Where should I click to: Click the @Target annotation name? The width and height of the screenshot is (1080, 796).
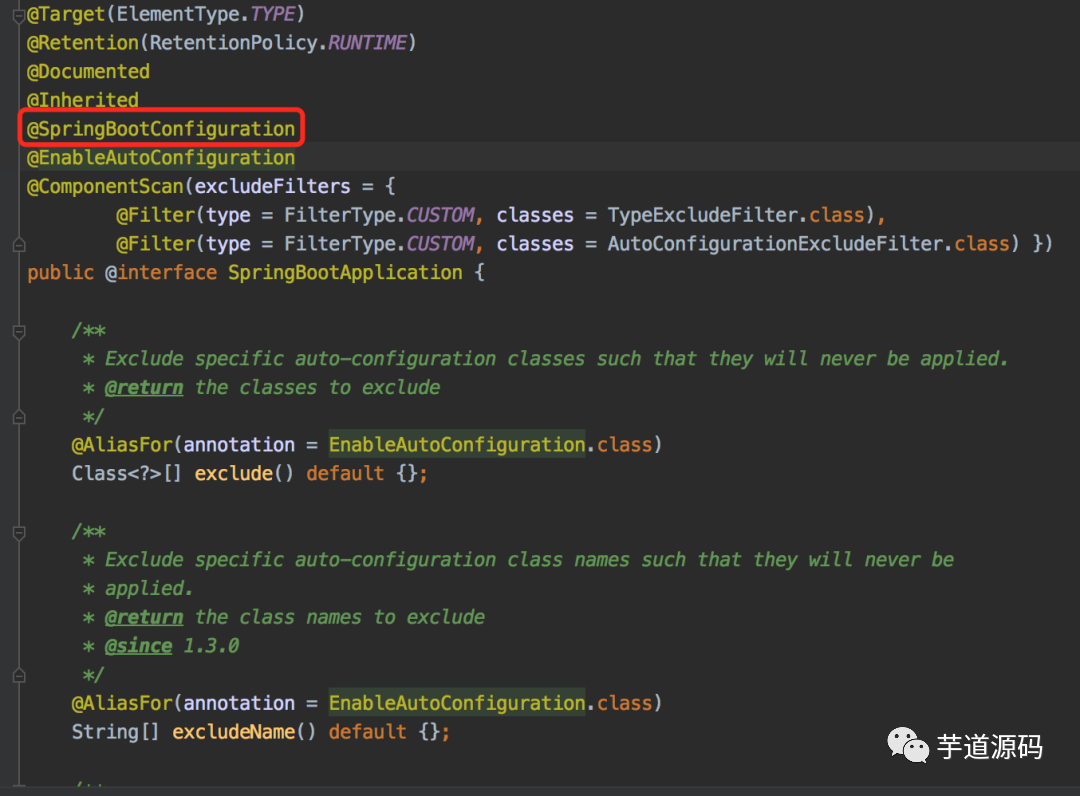click(x=65, y=14)
